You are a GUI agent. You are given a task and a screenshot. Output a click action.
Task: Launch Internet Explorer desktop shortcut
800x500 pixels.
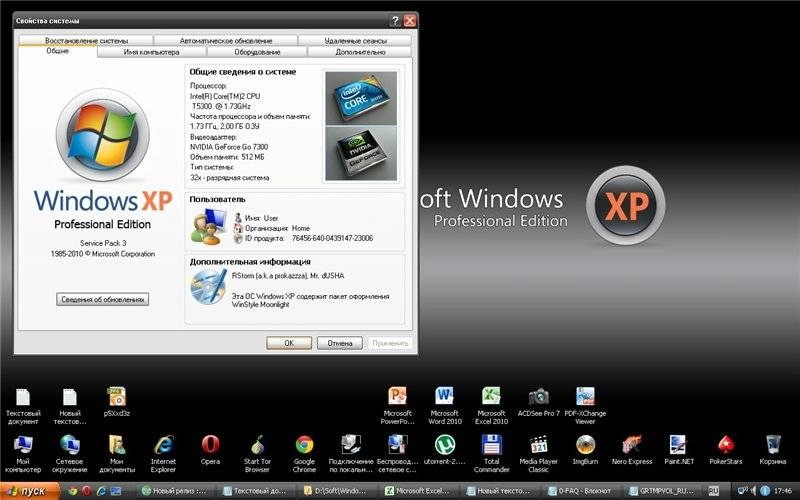click(x=163, y=454)
